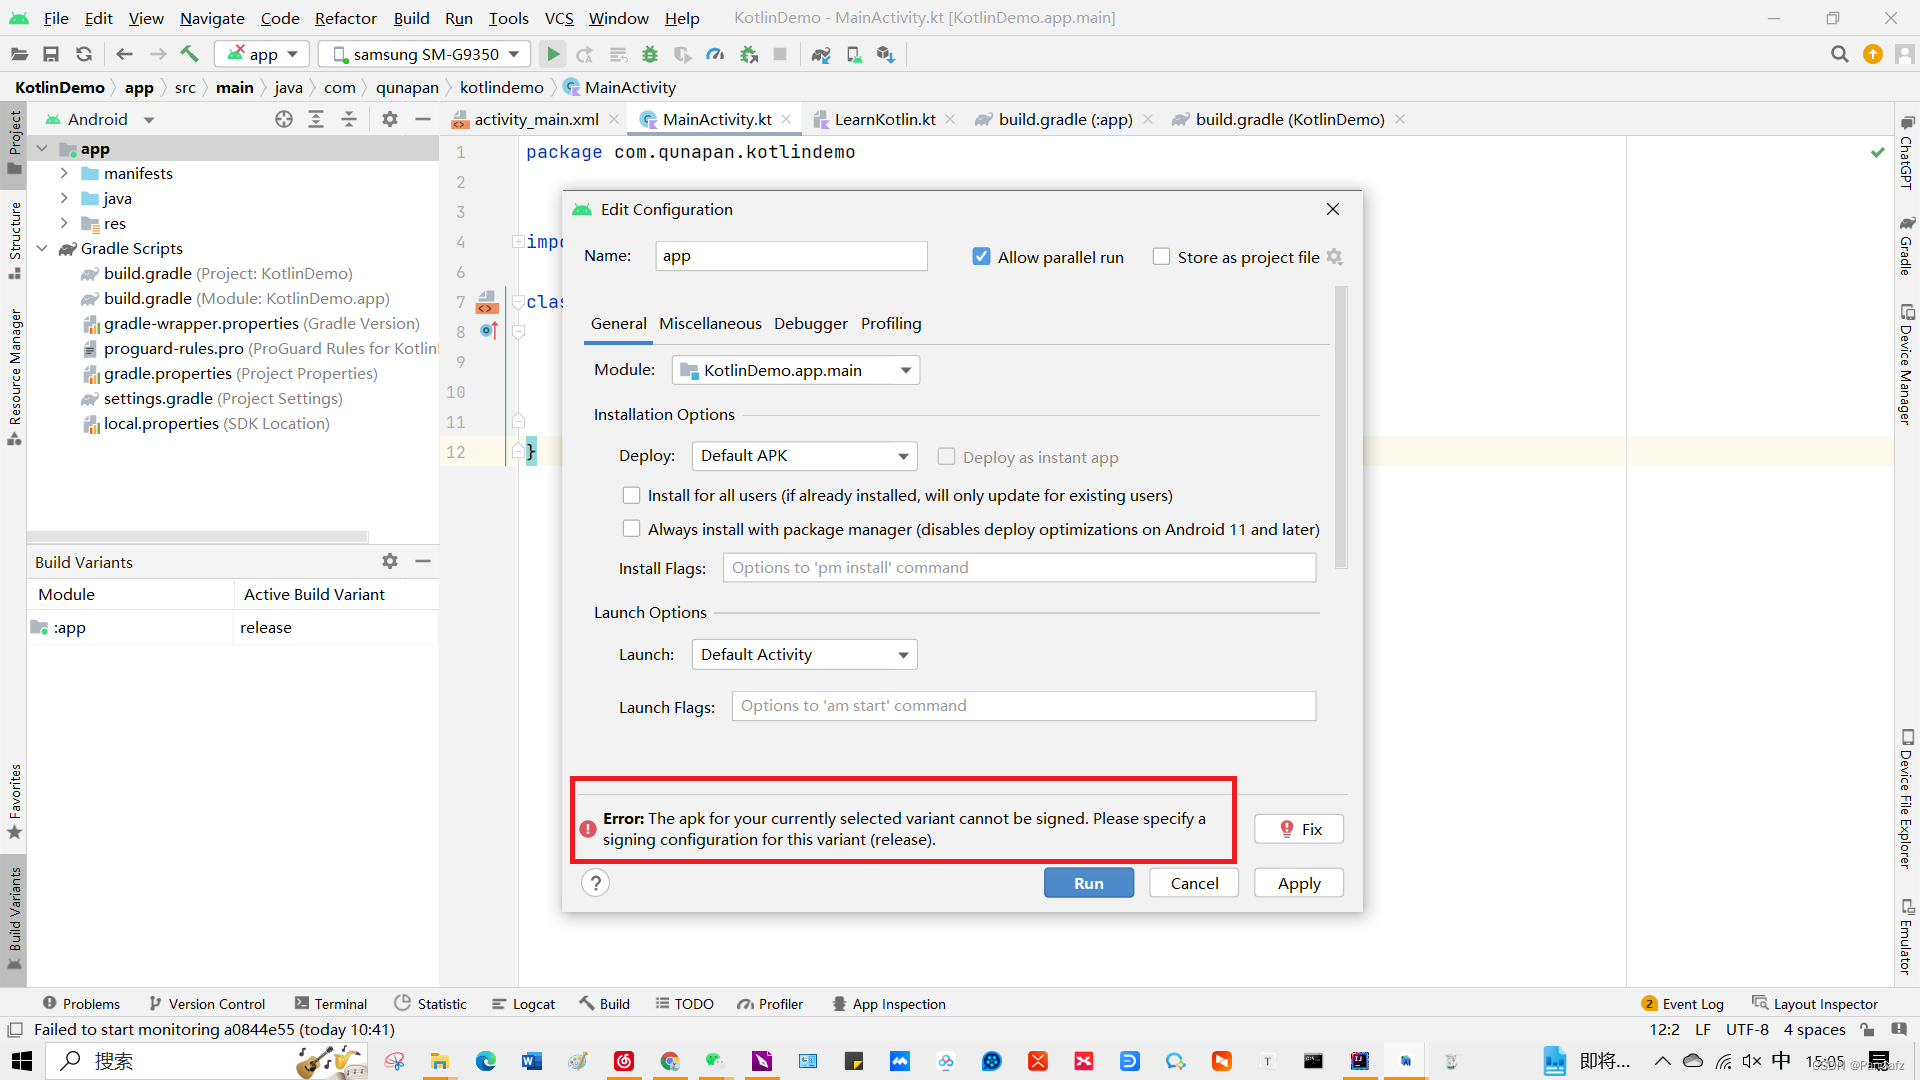
Task: Collapse the Gradle Scripts node
Action: pyautogui.click(x=42, y=248)
